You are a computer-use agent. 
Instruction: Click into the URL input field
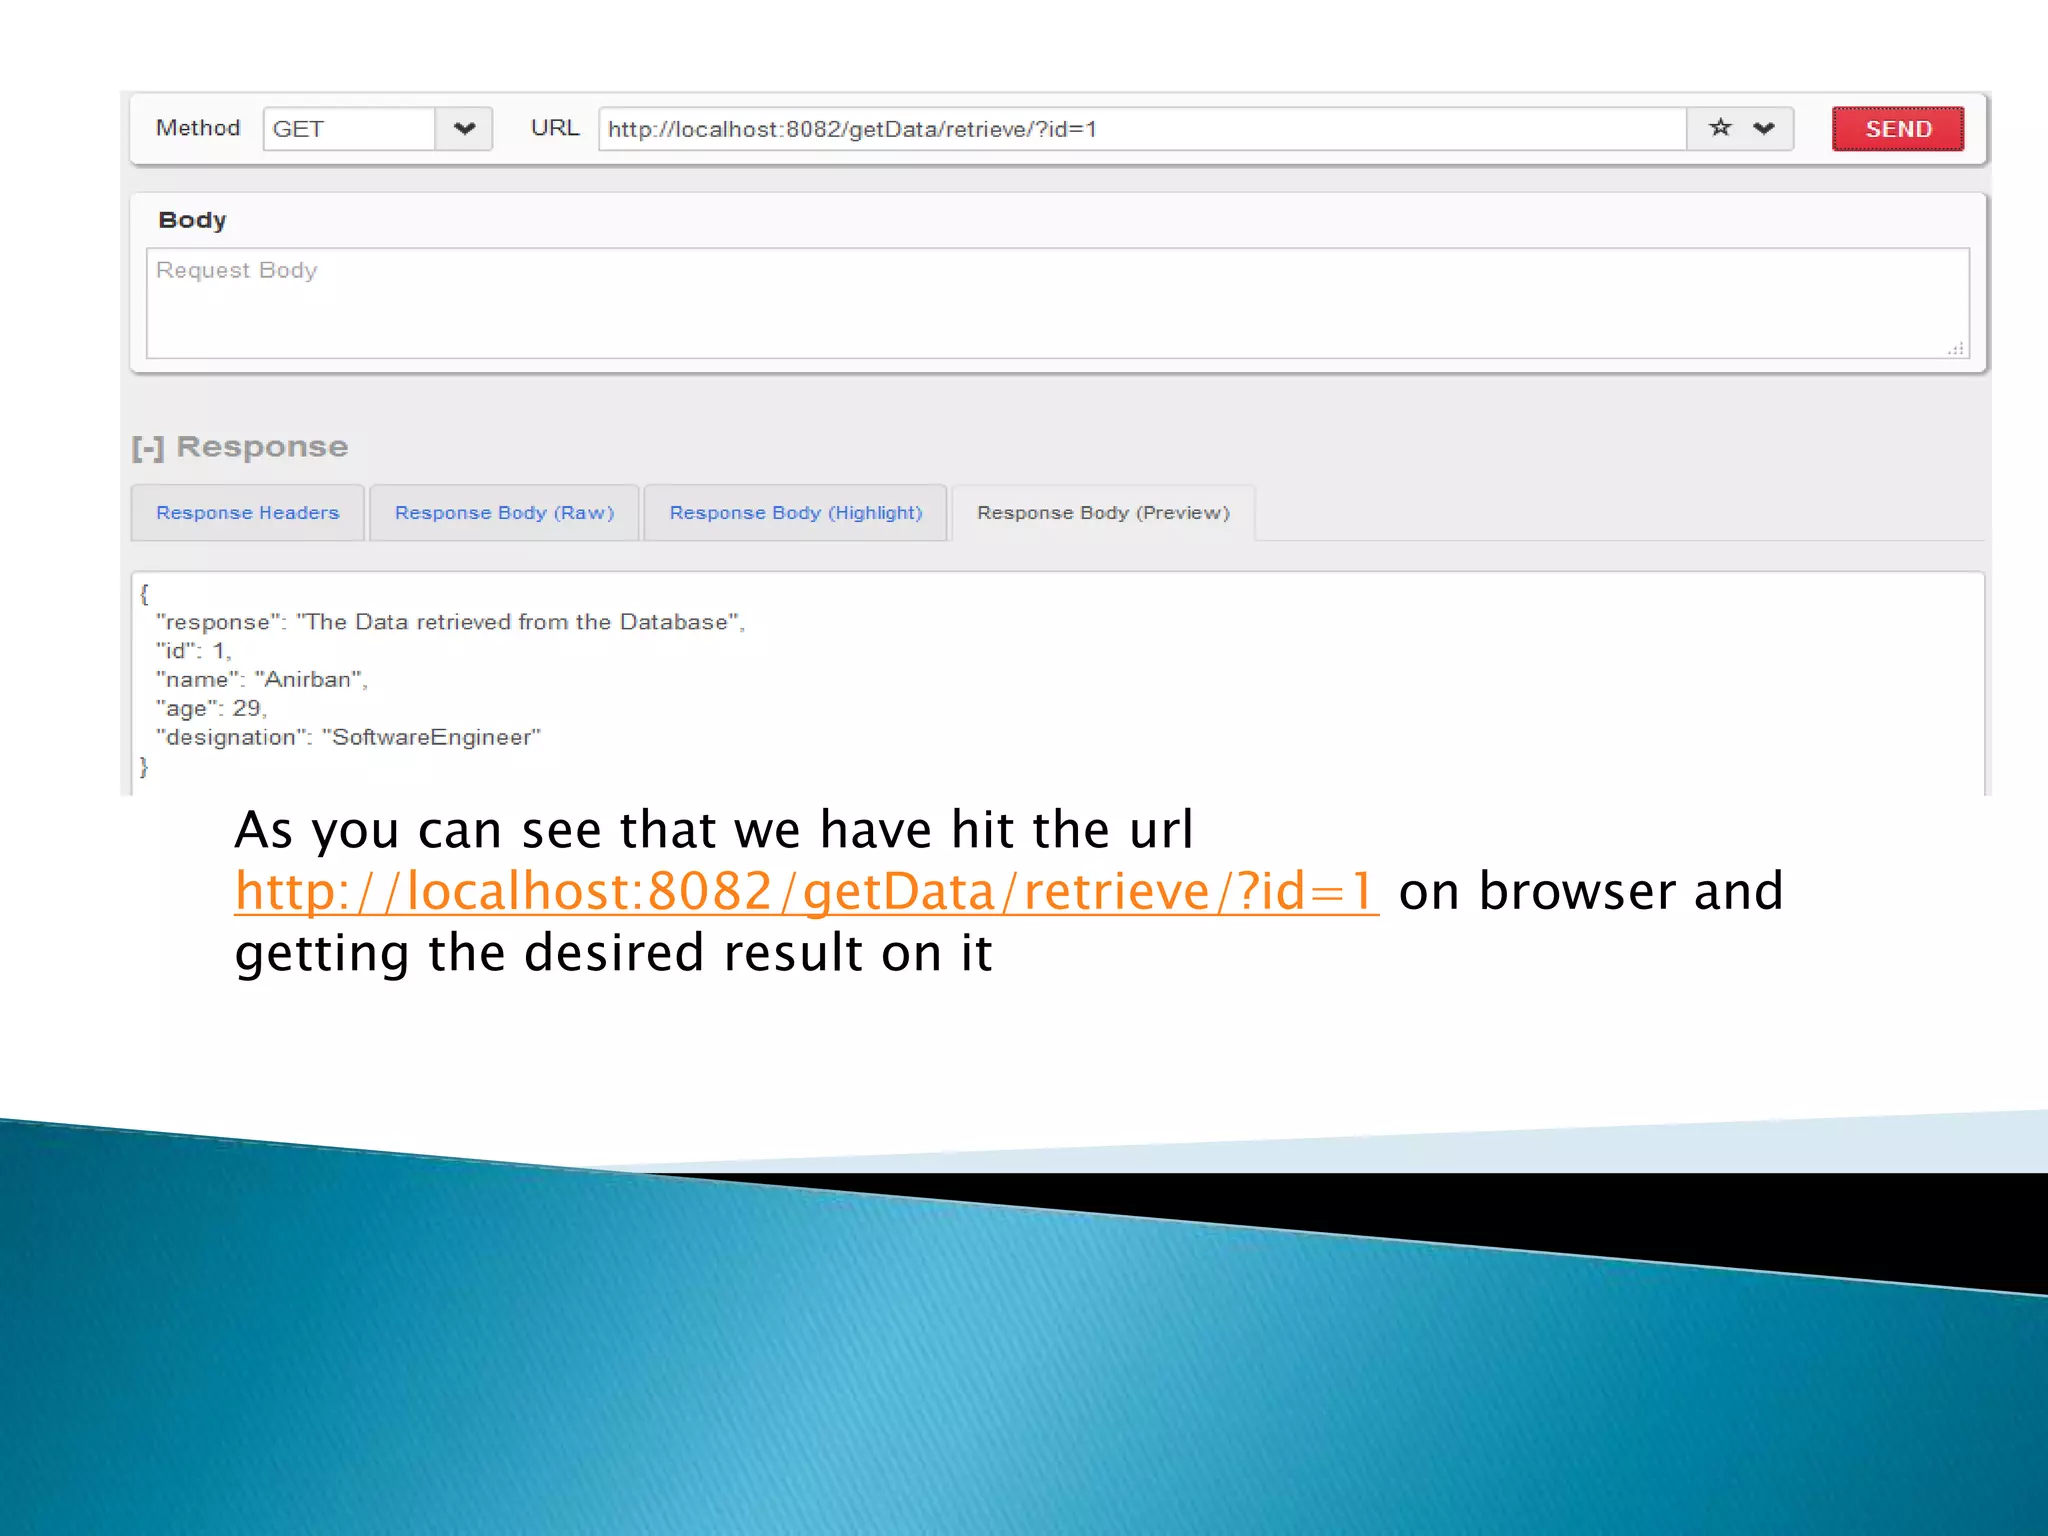[1140, 129]
